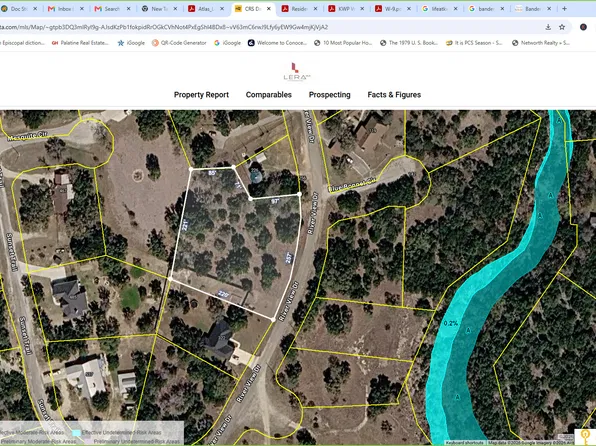This screenshot has width=596, height=446.
Task: Open iGoogle bookmark with star icon
Action: click(131, 43)
